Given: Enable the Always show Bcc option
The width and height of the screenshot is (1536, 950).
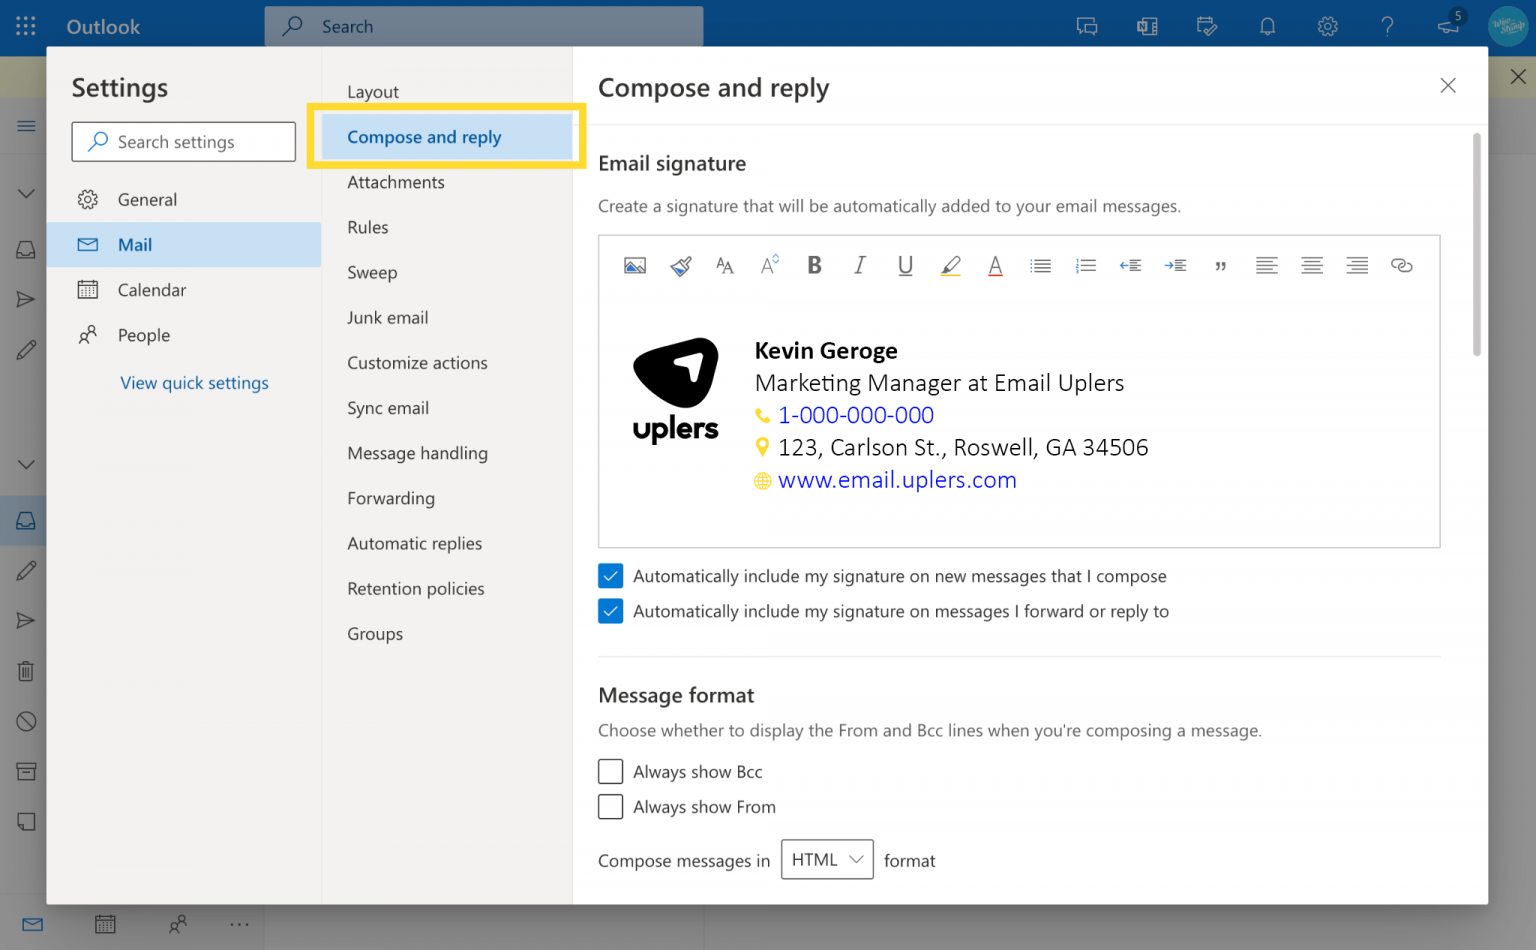Looking at the screenshot, I should coord(610,771).
